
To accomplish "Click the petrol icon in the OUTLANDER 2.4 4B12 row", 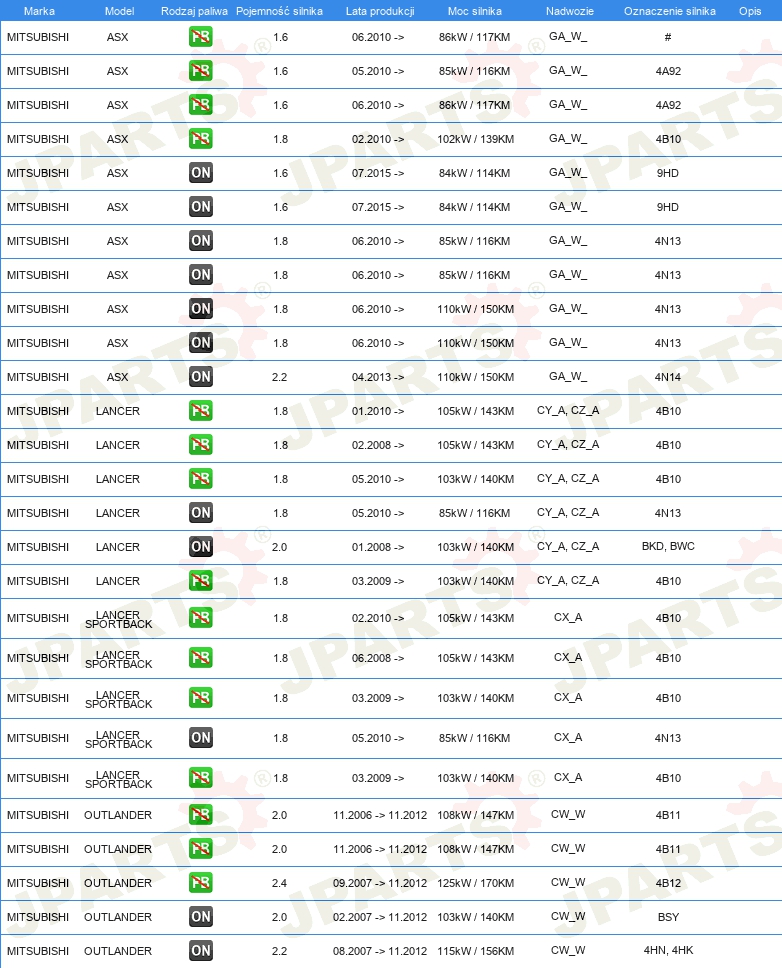I will [x=201, y=883].
